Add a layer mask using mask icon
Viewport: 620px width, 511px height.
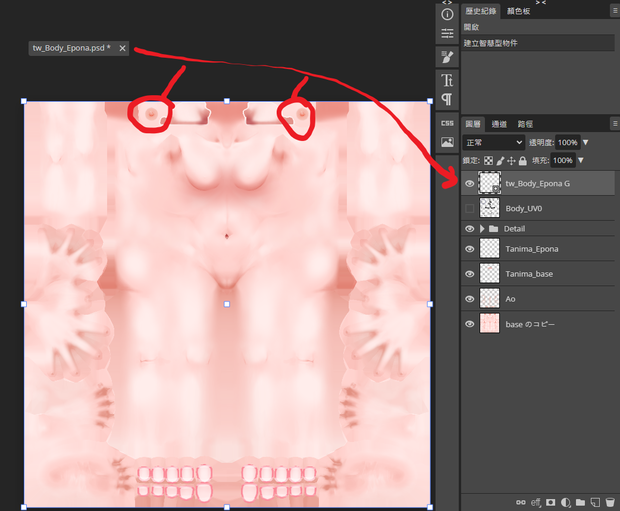pos(550,502)
